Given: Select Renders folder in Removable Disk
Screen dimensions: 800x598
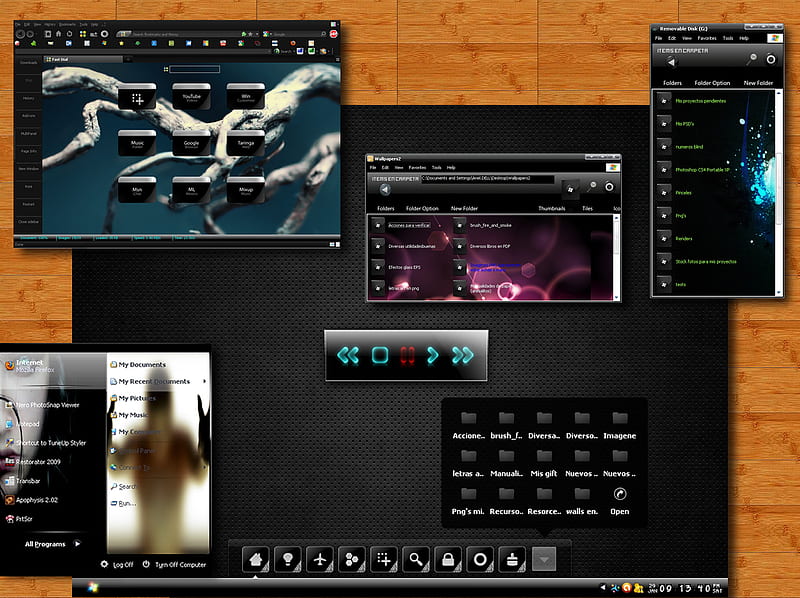Looking at the screenshot, I should [675, 239].
